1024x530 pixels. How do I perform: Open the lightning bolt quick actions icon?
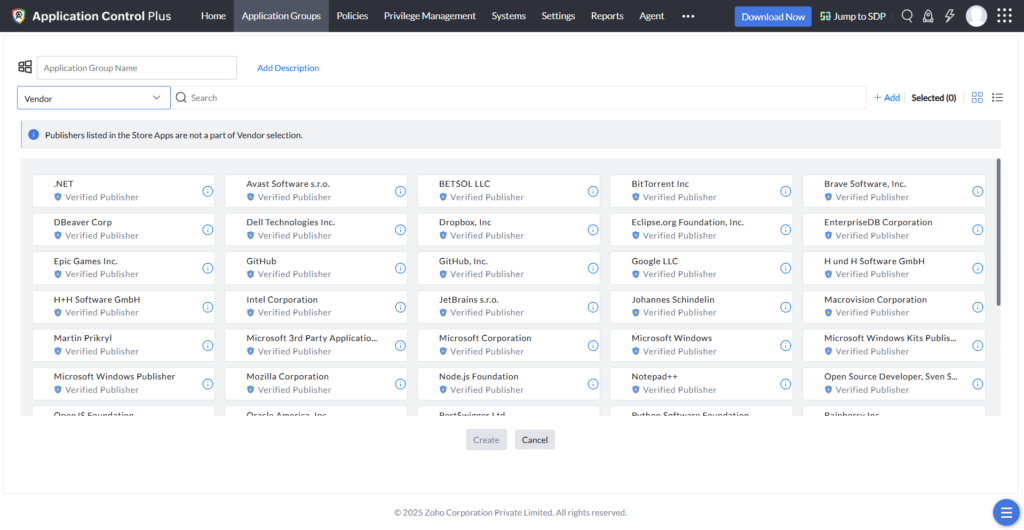[x=950, y=16]
